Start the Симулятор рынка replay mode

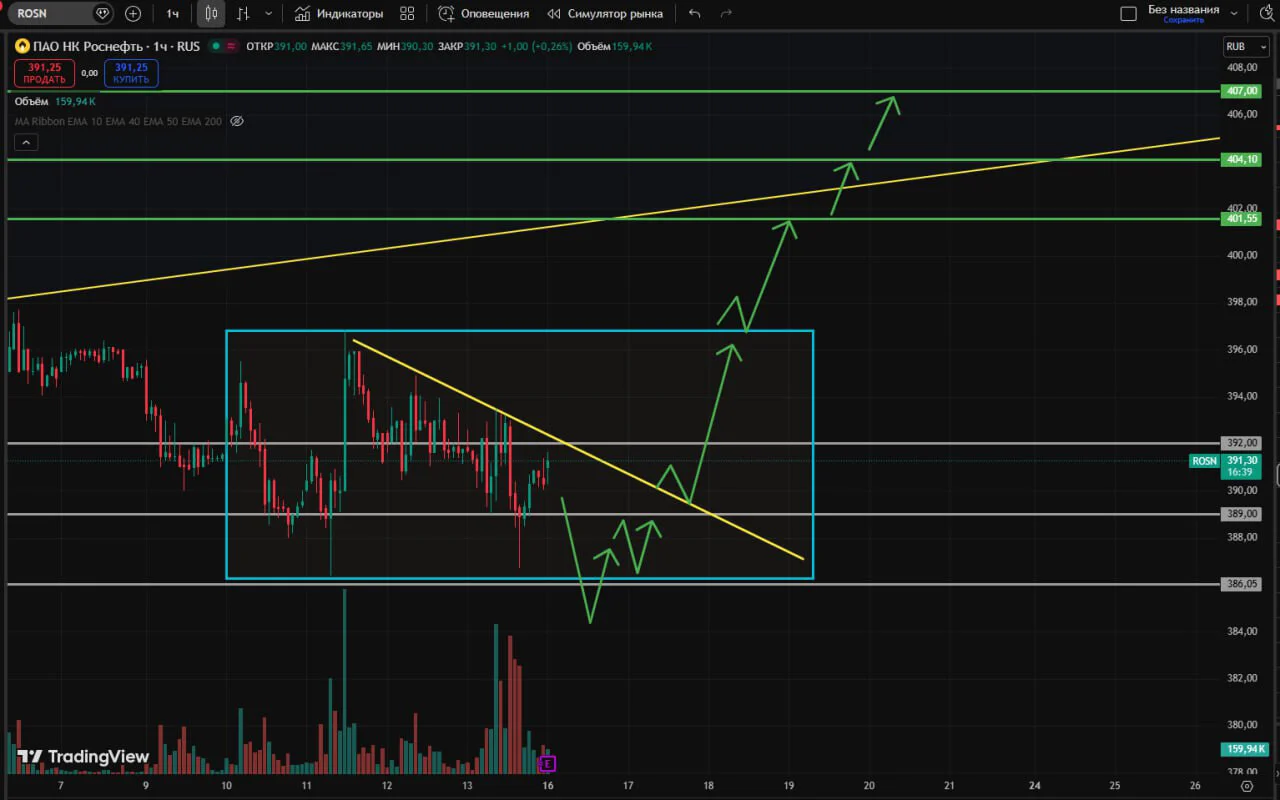tap(605, 14)
